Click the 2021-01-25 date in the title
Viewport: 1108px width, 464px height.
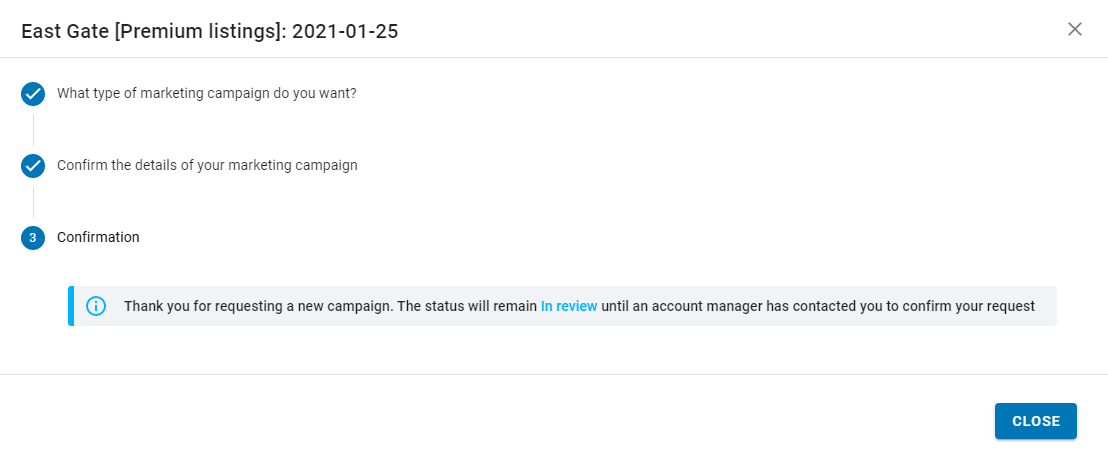(x=346, y=32)
